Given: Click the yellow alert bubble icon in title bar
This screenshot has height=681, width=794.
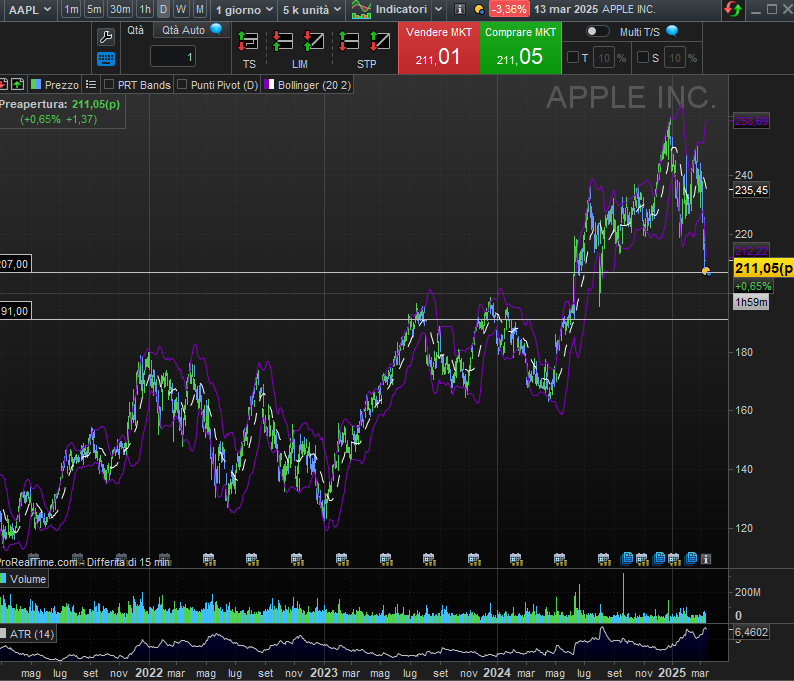Looking at the screenshot, I should 479,10.
